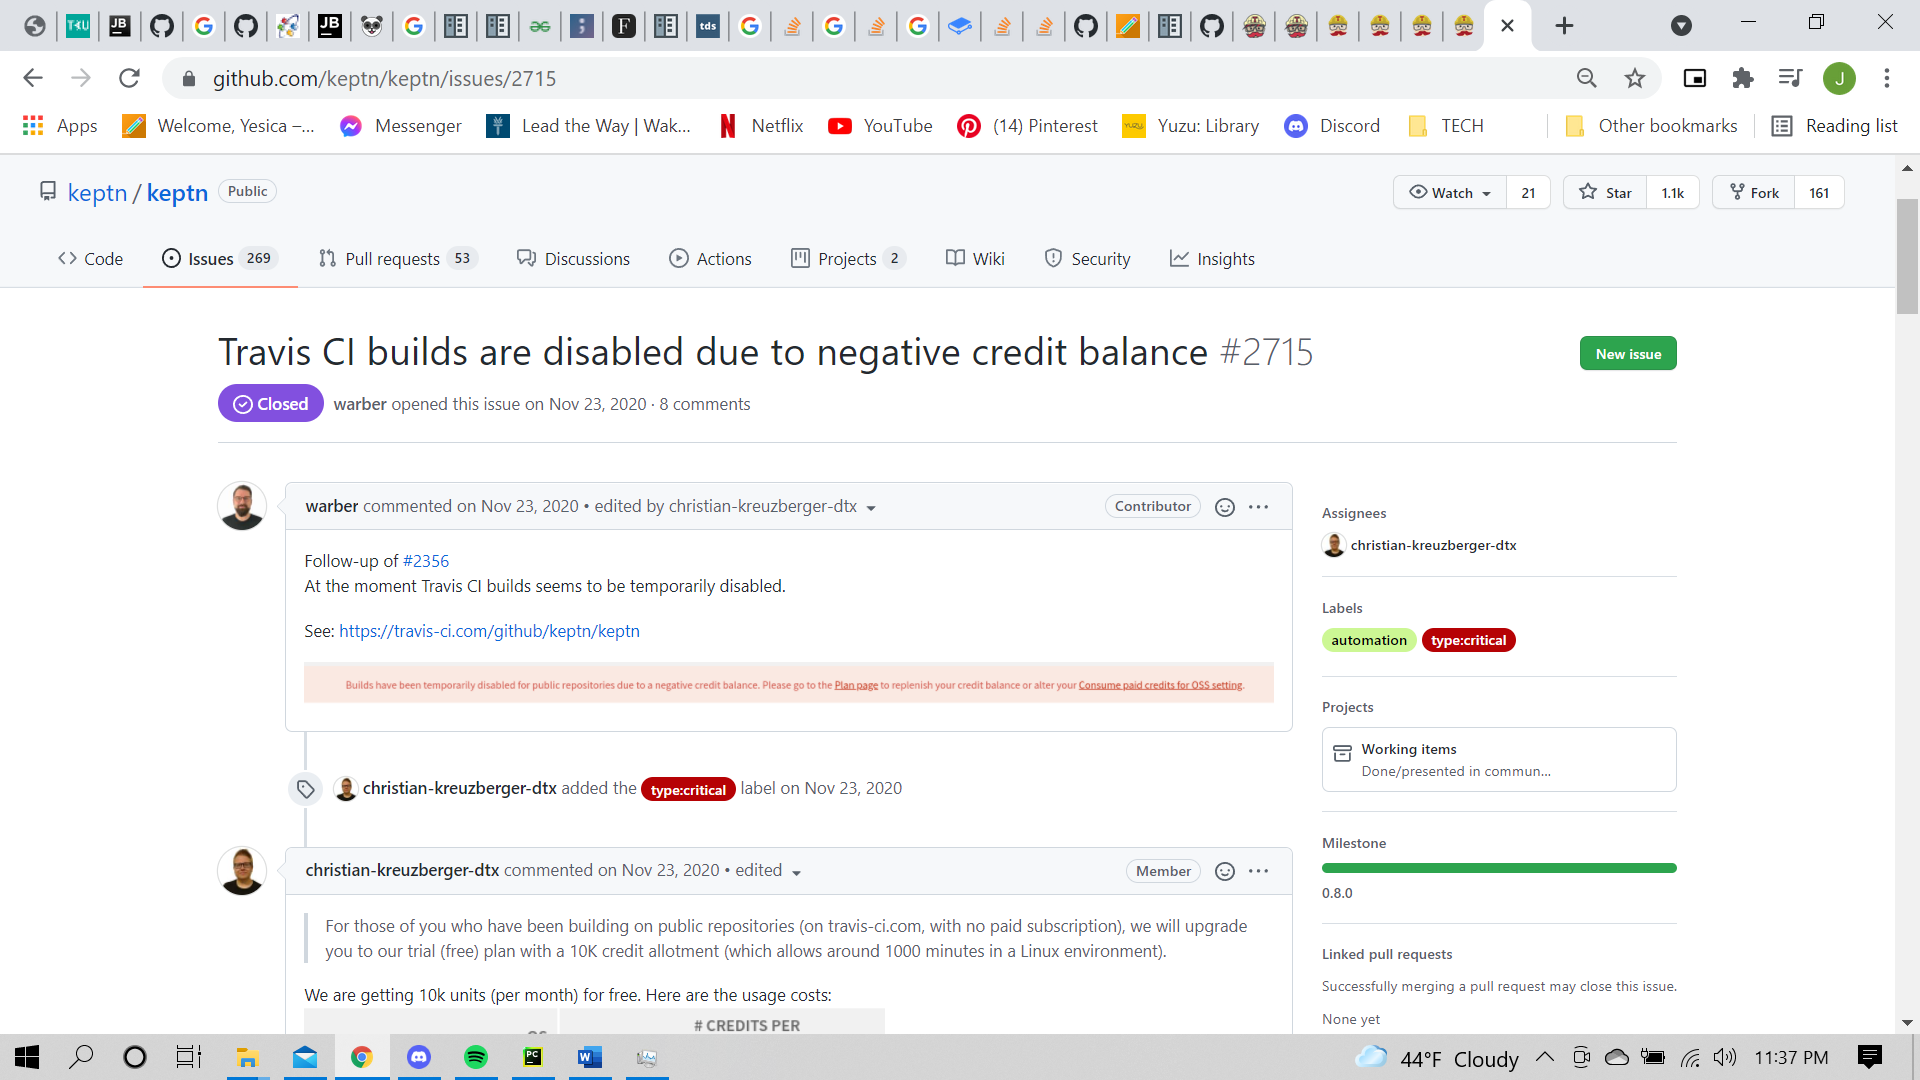1920x1080 pixels.
Task: Open the tab search dropdown in title bar
Action: pos(1682,26)
